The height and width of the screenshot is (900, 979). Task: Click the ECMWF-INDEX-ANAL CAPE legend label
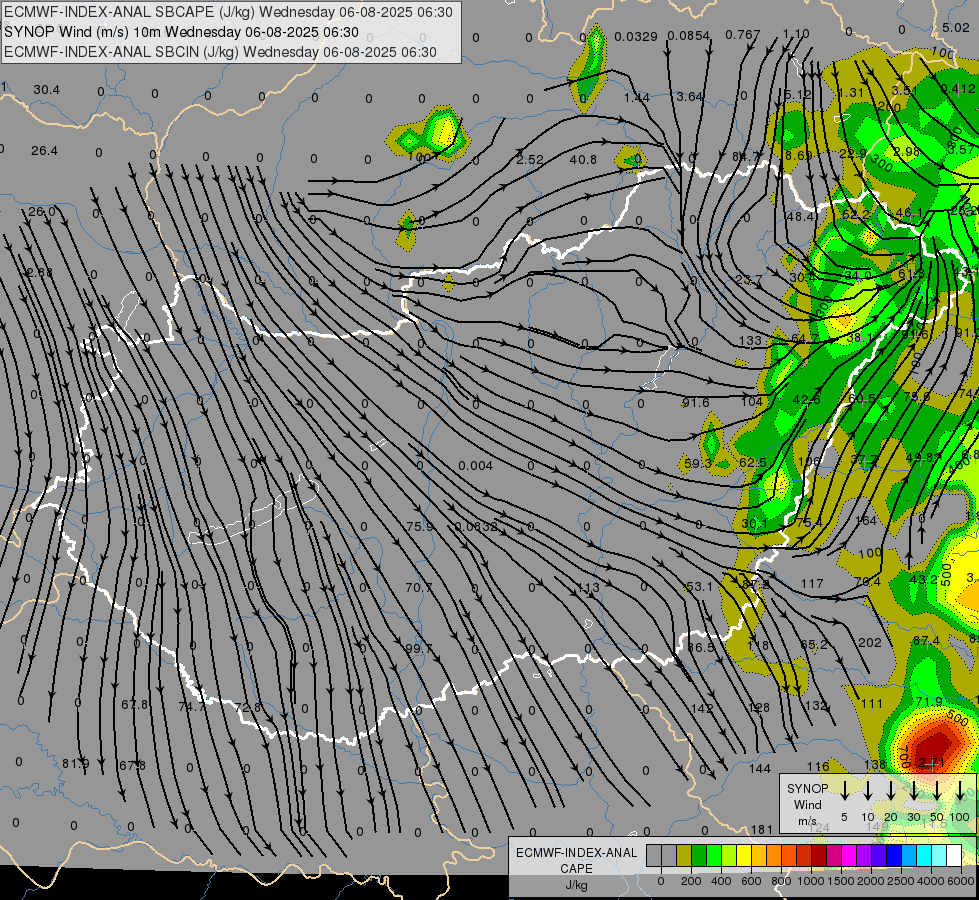point(576,860)
